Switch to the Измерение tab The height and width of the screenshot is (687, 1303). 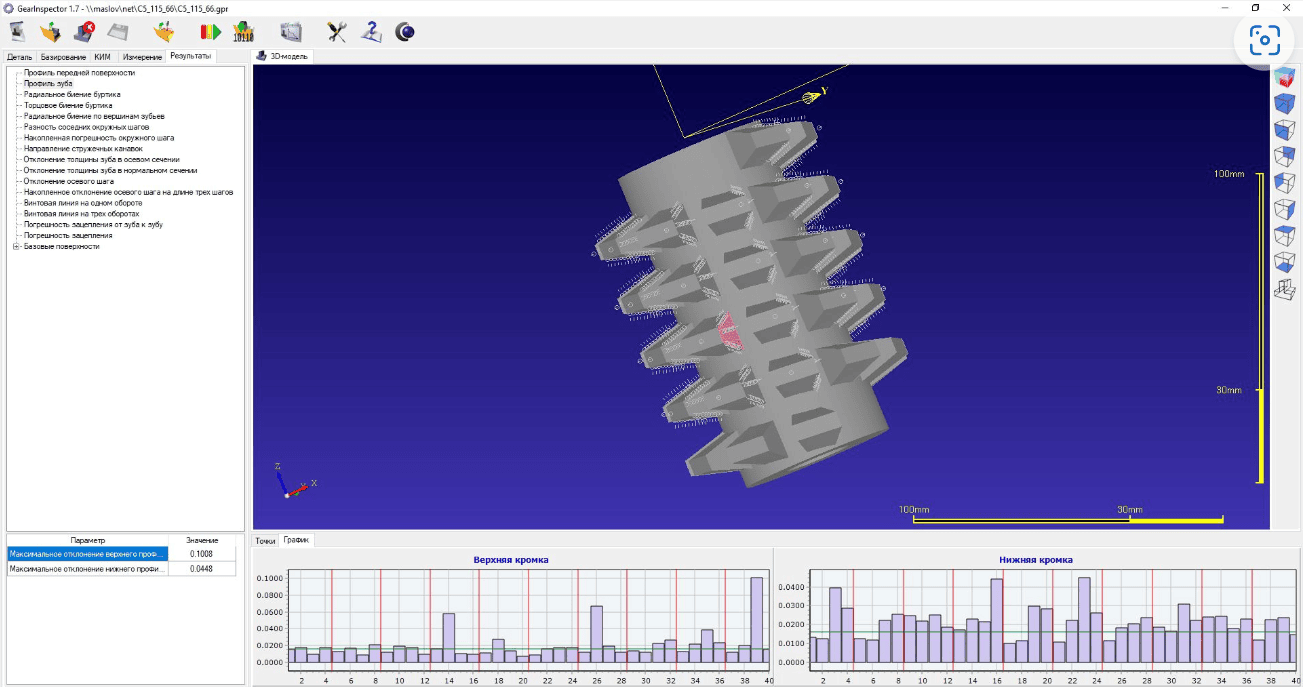[x=142, y=57]
